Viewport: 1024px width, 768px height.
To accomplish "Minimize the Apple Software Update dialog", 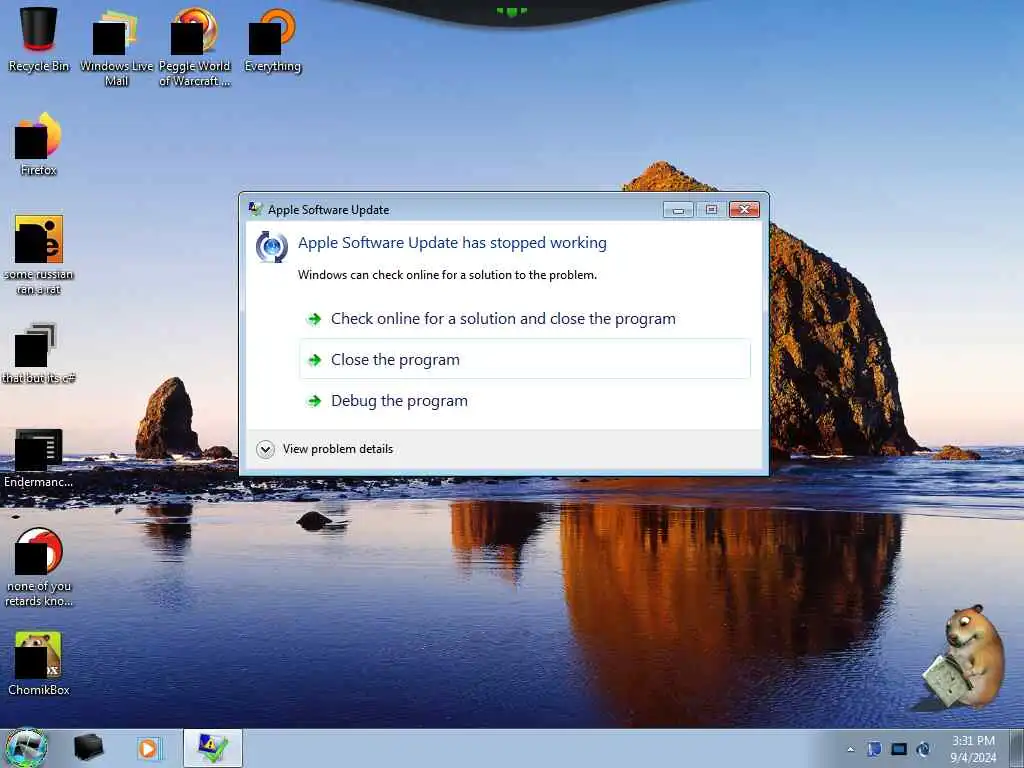I will click(x=678, y=209).
